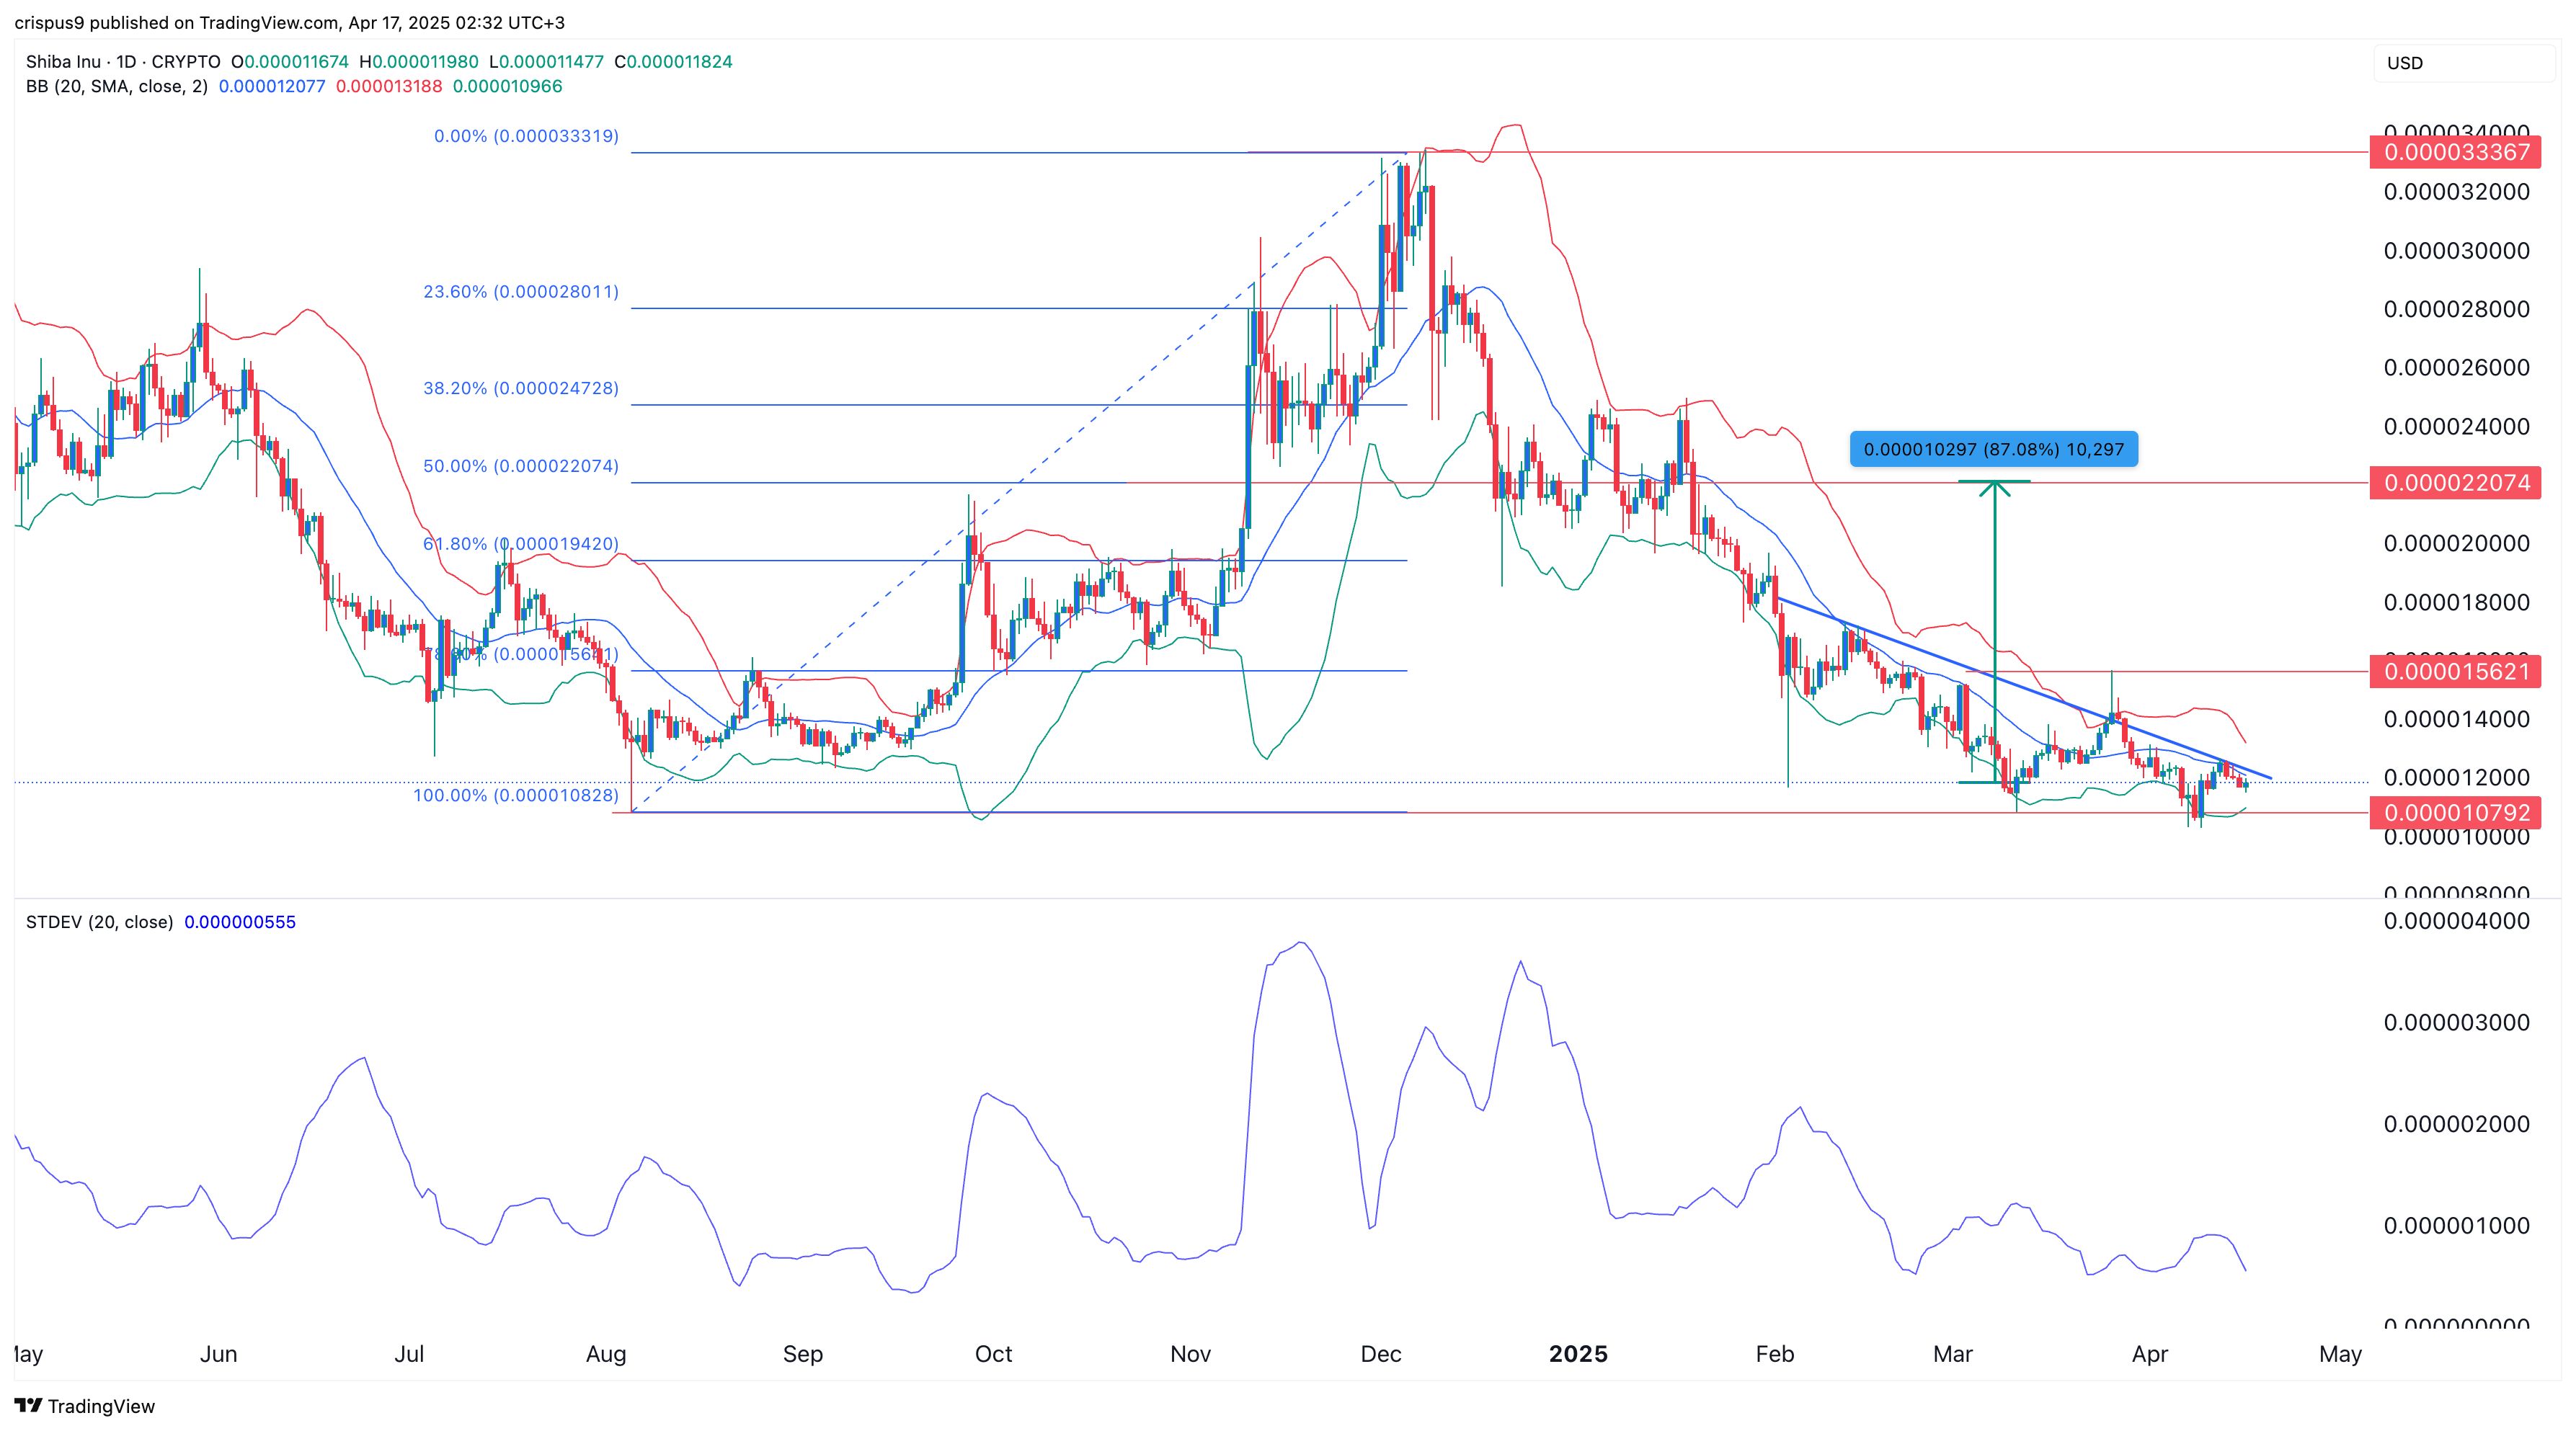Click the Dec marker on time axis
This screenshot has width=2576, height=1431.
point(1380,1354)
